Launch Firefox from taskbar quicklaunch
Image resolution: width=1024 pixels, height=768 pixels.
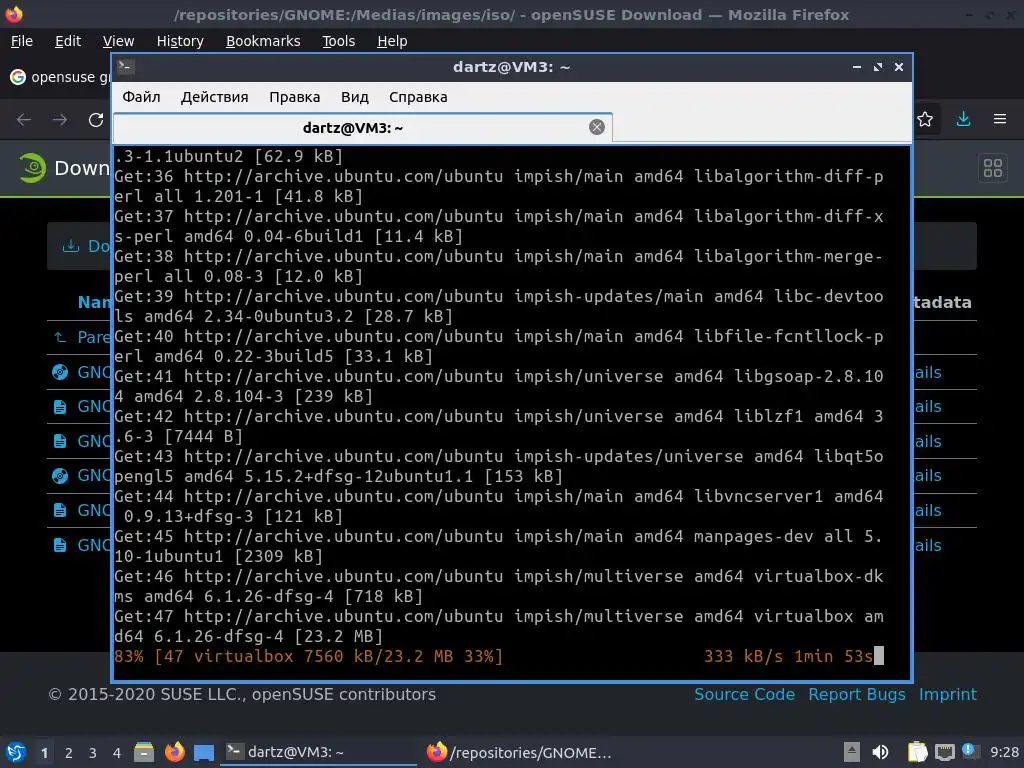click(174, 752)
